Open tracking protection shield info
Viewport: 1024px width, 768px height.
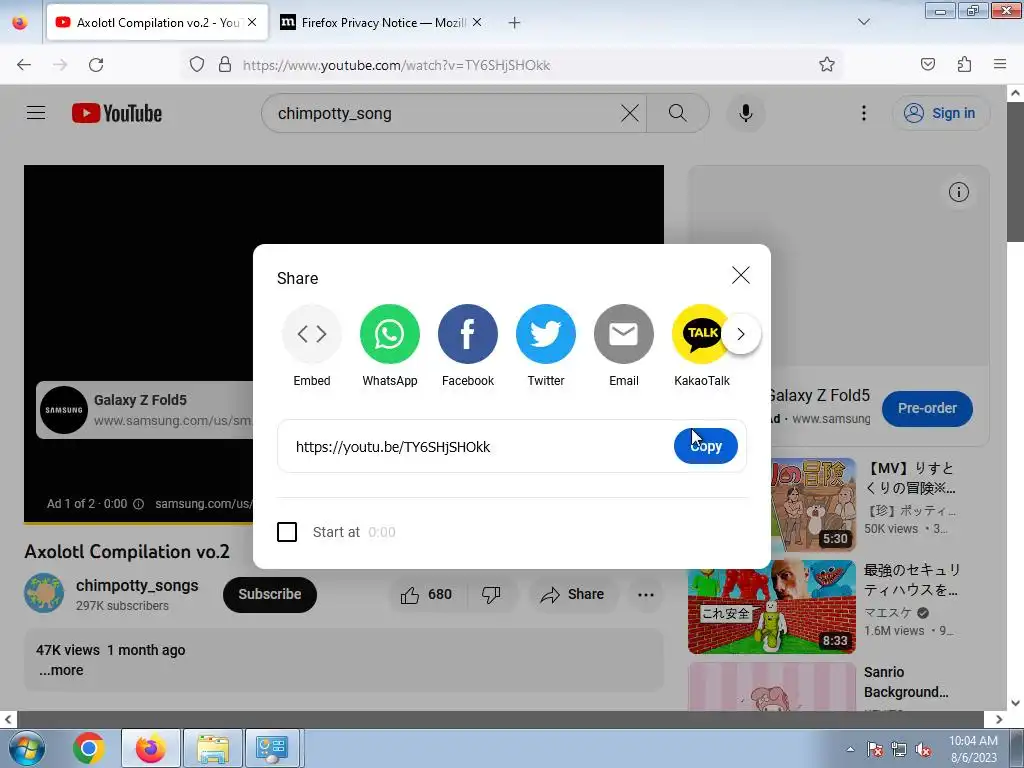pyautogui.click(x=197, y=65)
